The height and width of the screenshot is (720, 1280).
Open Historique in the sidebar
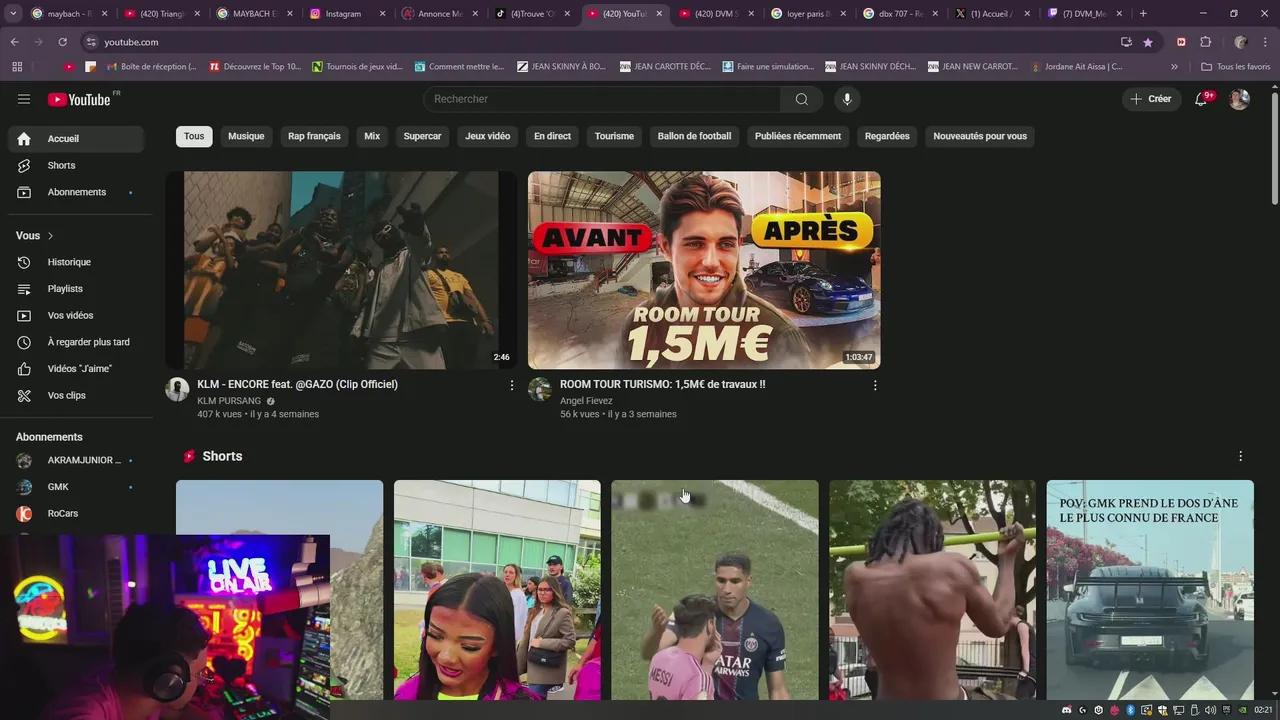tap(76, 262)
